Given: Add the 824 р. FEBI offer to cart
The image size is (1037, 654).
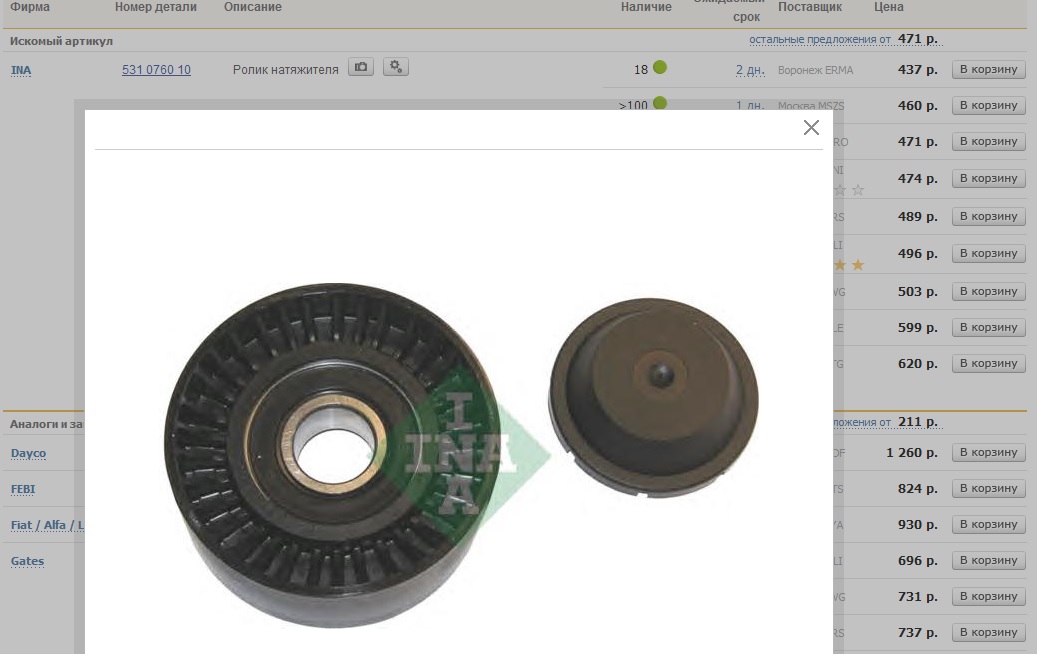Looking at the screenshot, I should click(988, 488).
